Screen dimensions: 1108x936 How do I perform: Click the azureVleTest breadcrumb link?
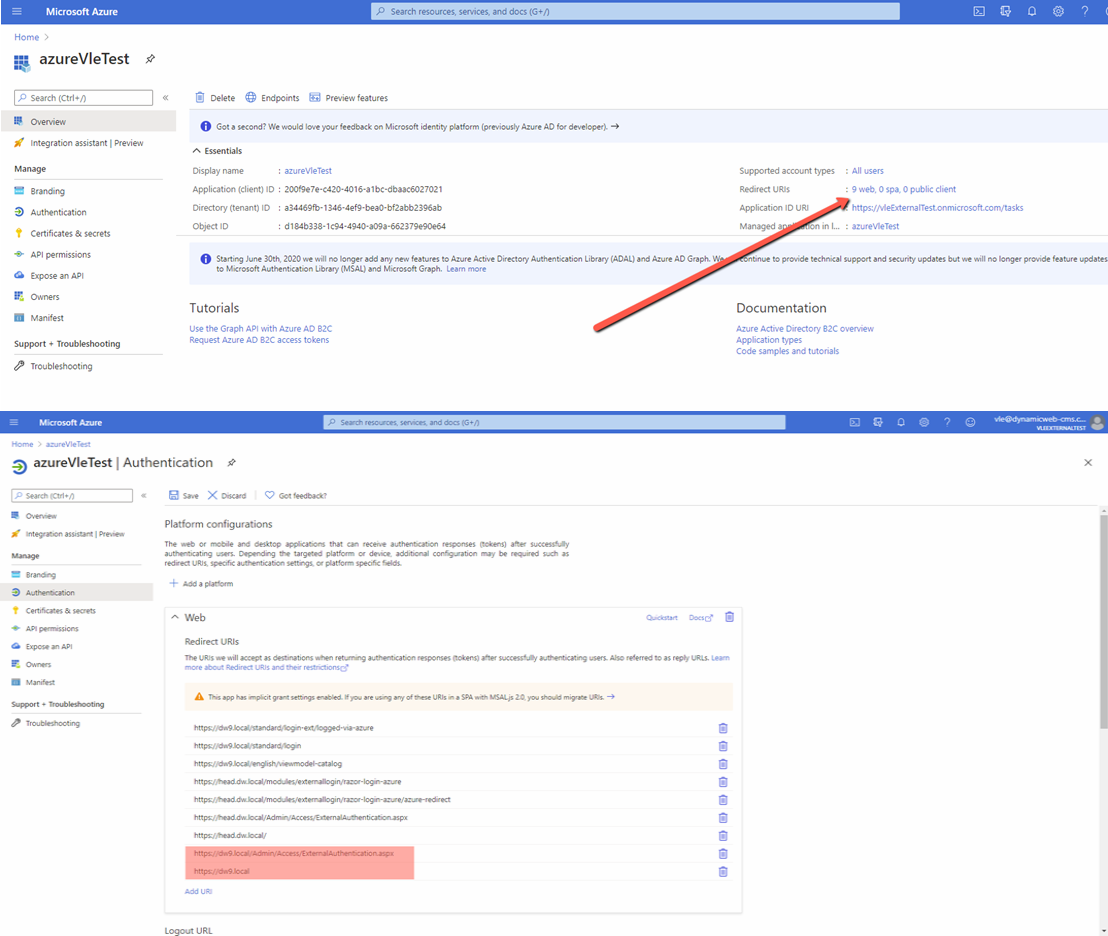(68, 444)
